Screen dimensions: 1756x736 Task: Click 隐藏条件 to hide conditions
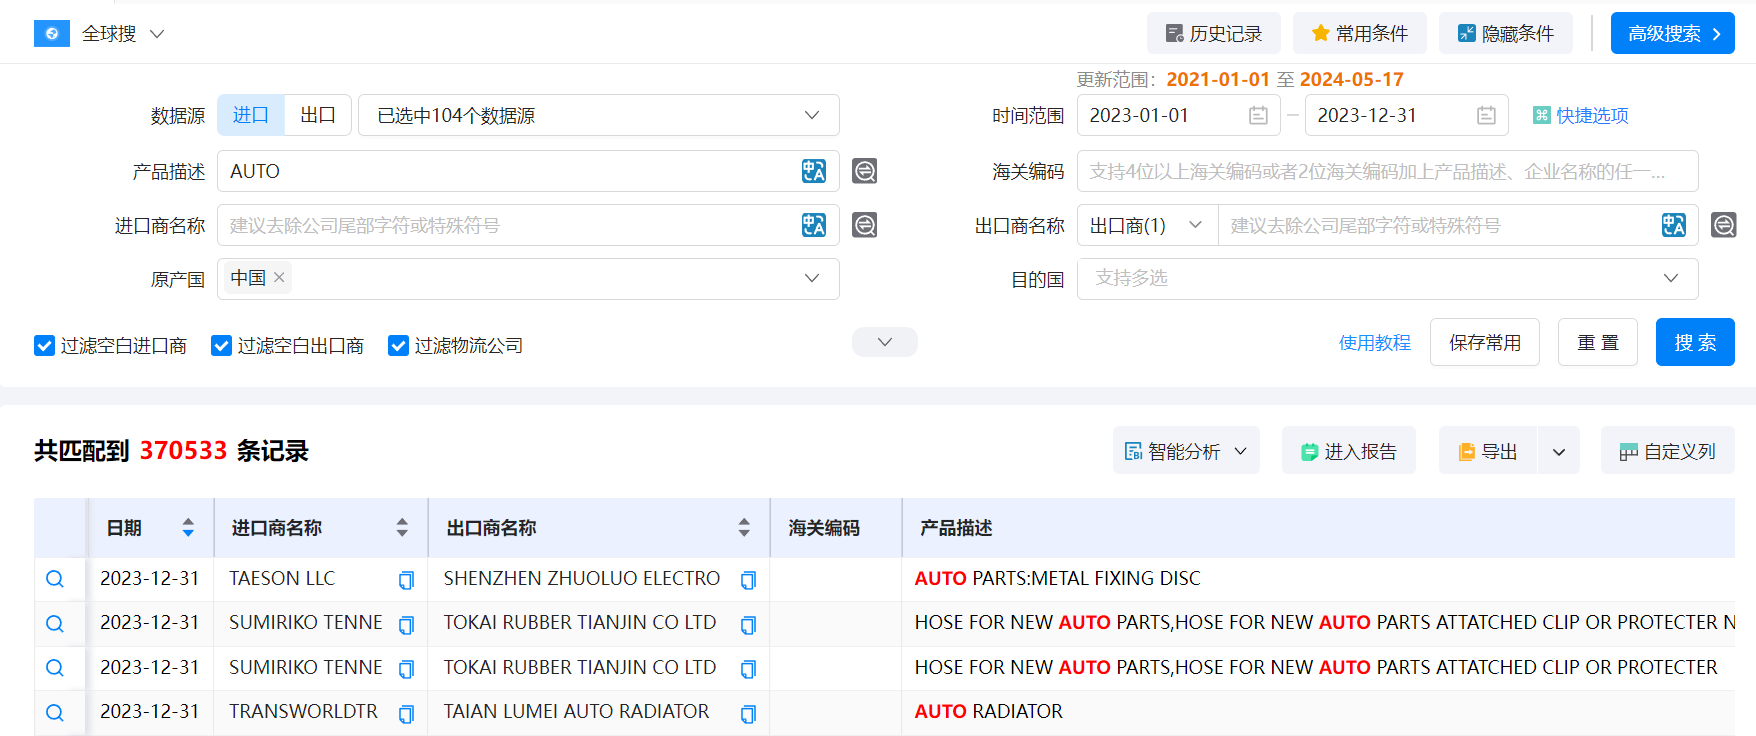click(x=1506, y=33)
